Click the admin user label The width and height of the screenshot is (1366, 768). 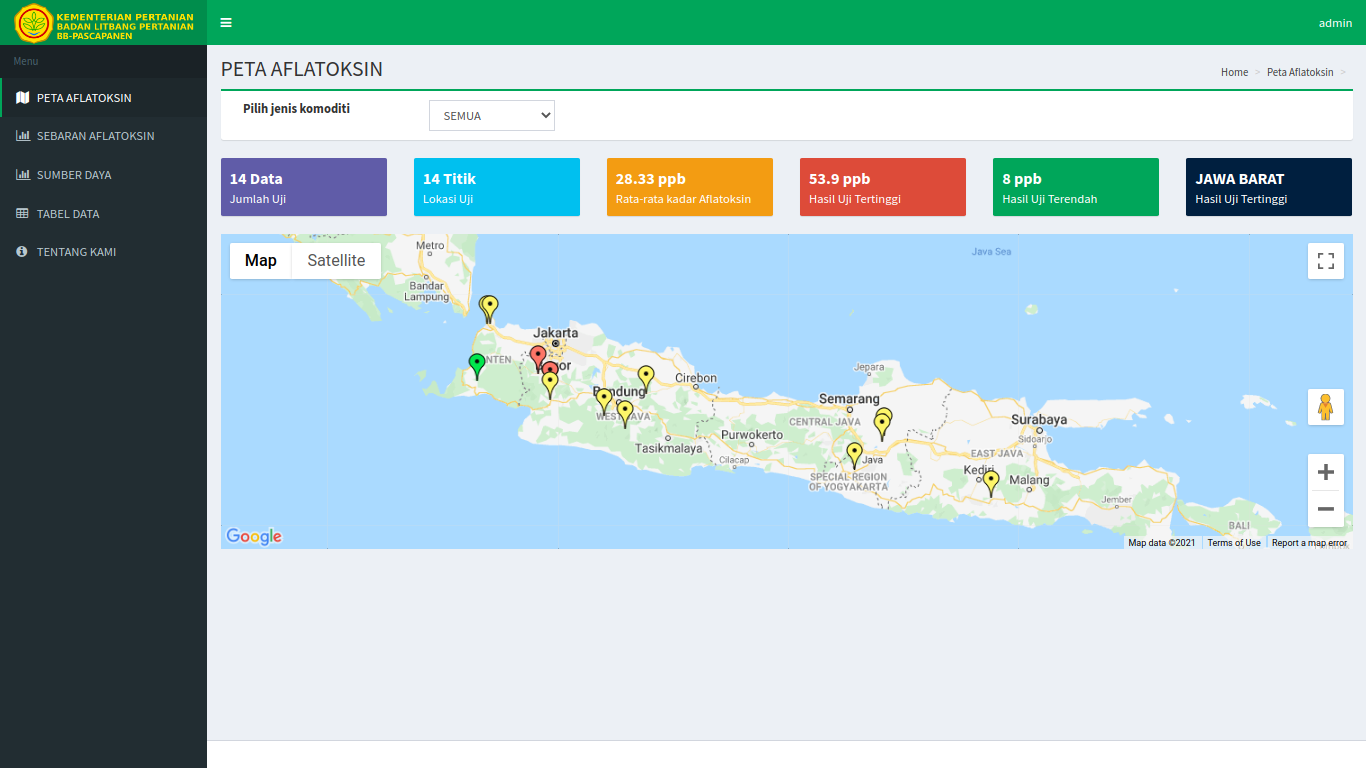click(x=1335, y=23)
